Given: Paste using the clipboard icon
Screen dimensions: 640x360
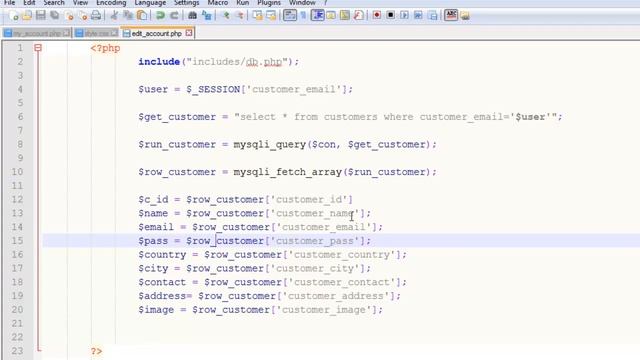Looking at the screenshot, I should [142, 16].
